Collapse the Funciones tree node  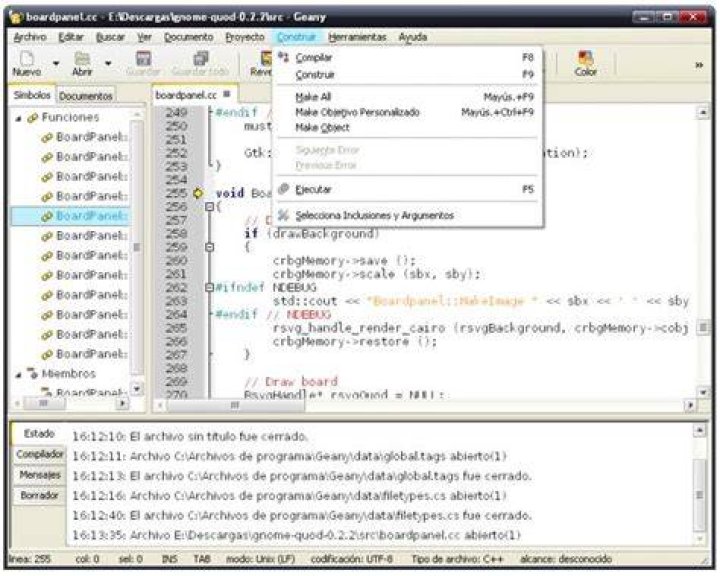pyautogui.click(x=18, y=119)
